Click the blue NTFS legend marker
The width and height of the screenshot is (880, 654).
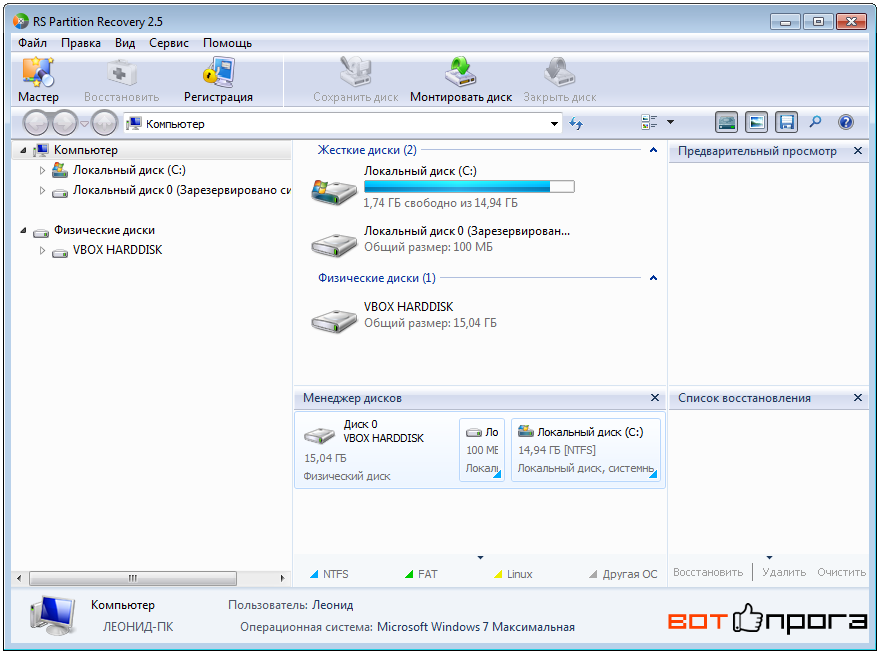coord(314,574)
